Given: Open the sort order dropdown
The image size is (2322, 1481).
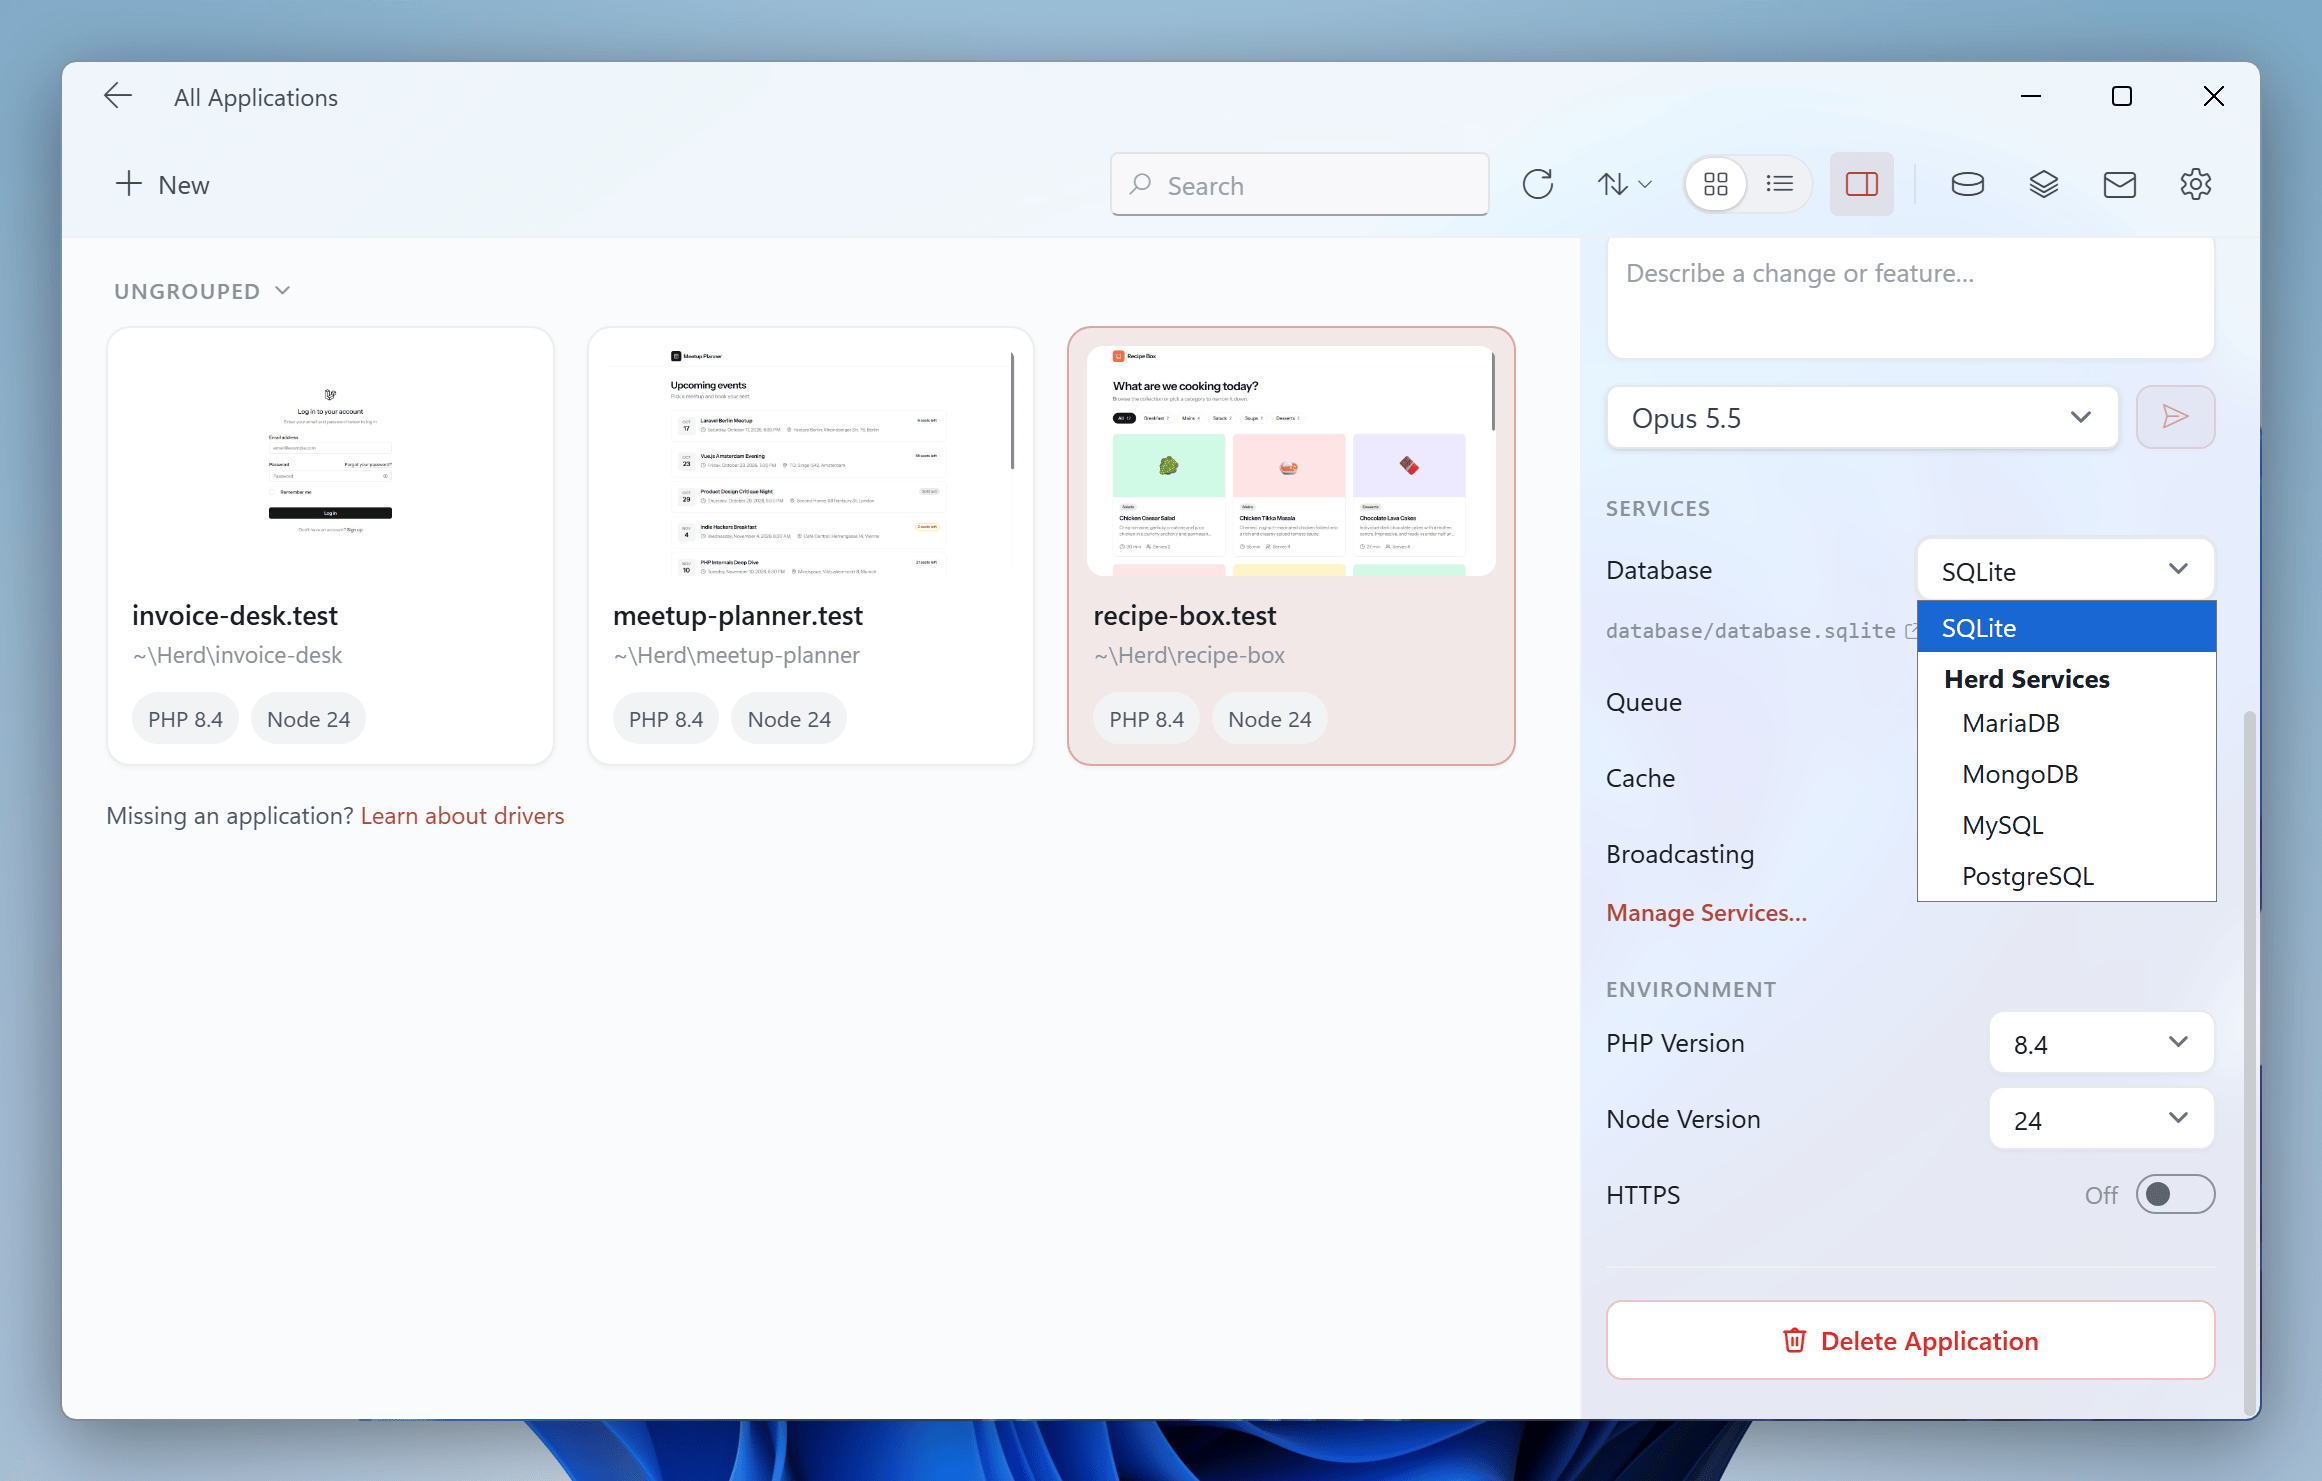Looking at the screenshot, I should pyautogui.click(x=1623, y=185).
